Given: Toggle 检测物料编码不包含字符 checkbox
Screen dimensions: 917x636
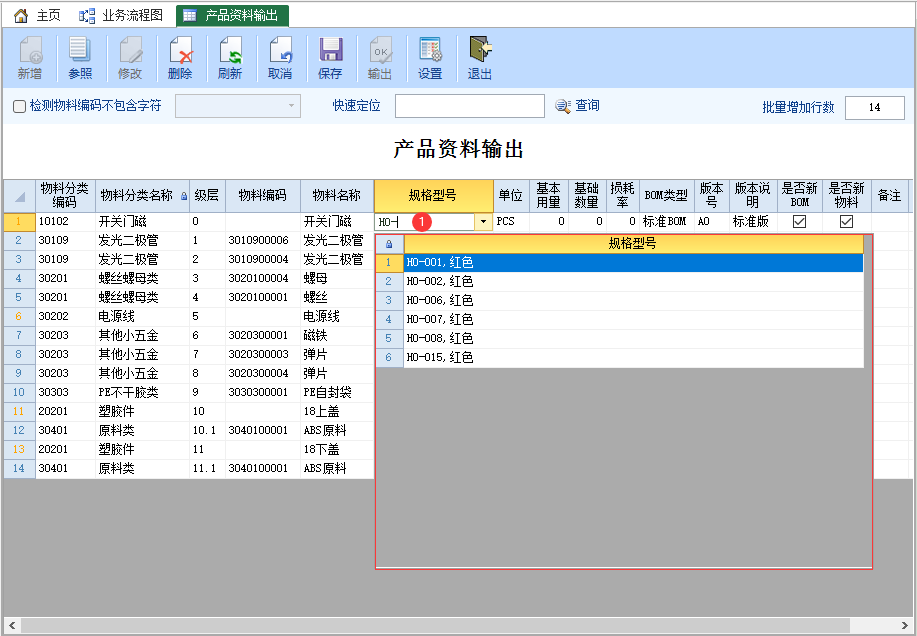Looking at the screenshot, I should tap(19, 106).
